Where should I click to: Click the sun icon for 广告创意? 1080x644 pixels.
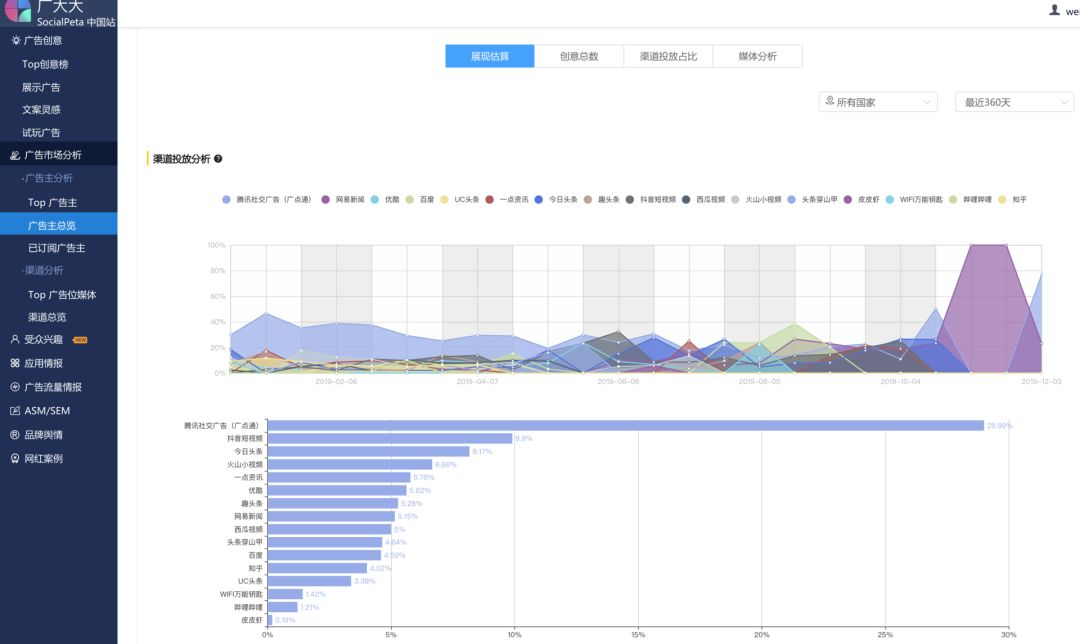(x=16, y=41)
